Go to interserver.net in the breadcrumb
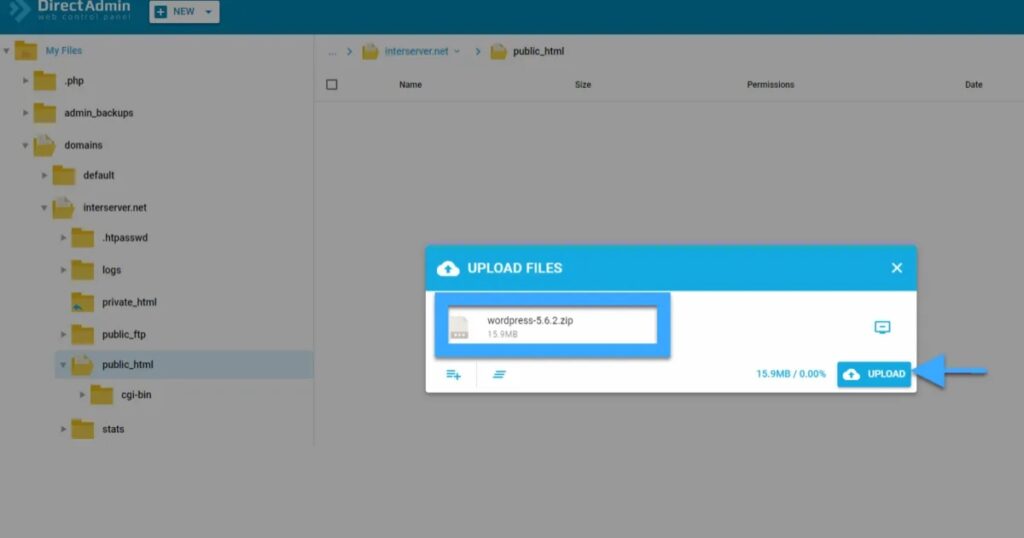1024x538 pixels. 416,51
